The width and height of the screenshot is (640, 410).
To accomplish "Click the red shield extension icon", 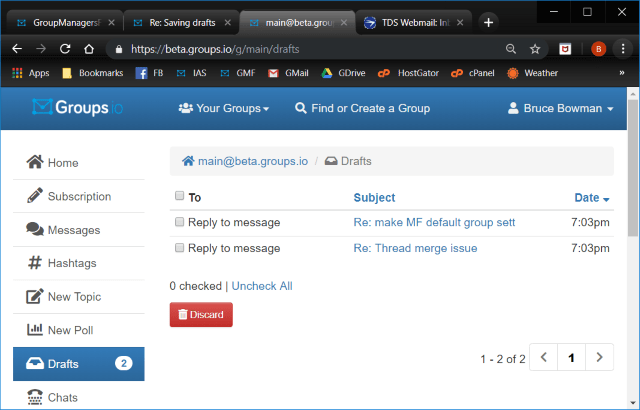I will [565, 49].
